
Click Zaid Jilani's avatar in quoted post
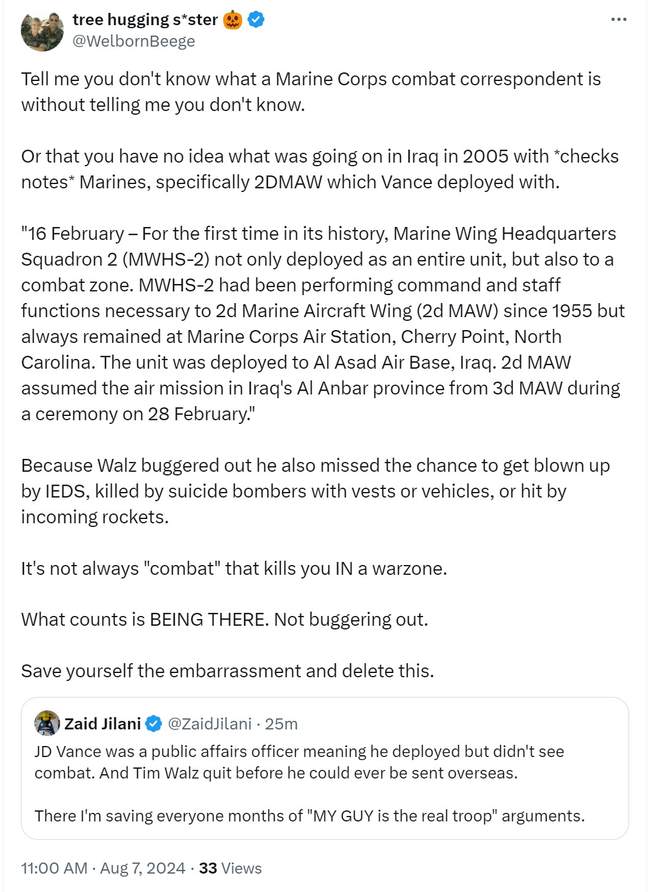pyautogui.click(x=46, y=723)
